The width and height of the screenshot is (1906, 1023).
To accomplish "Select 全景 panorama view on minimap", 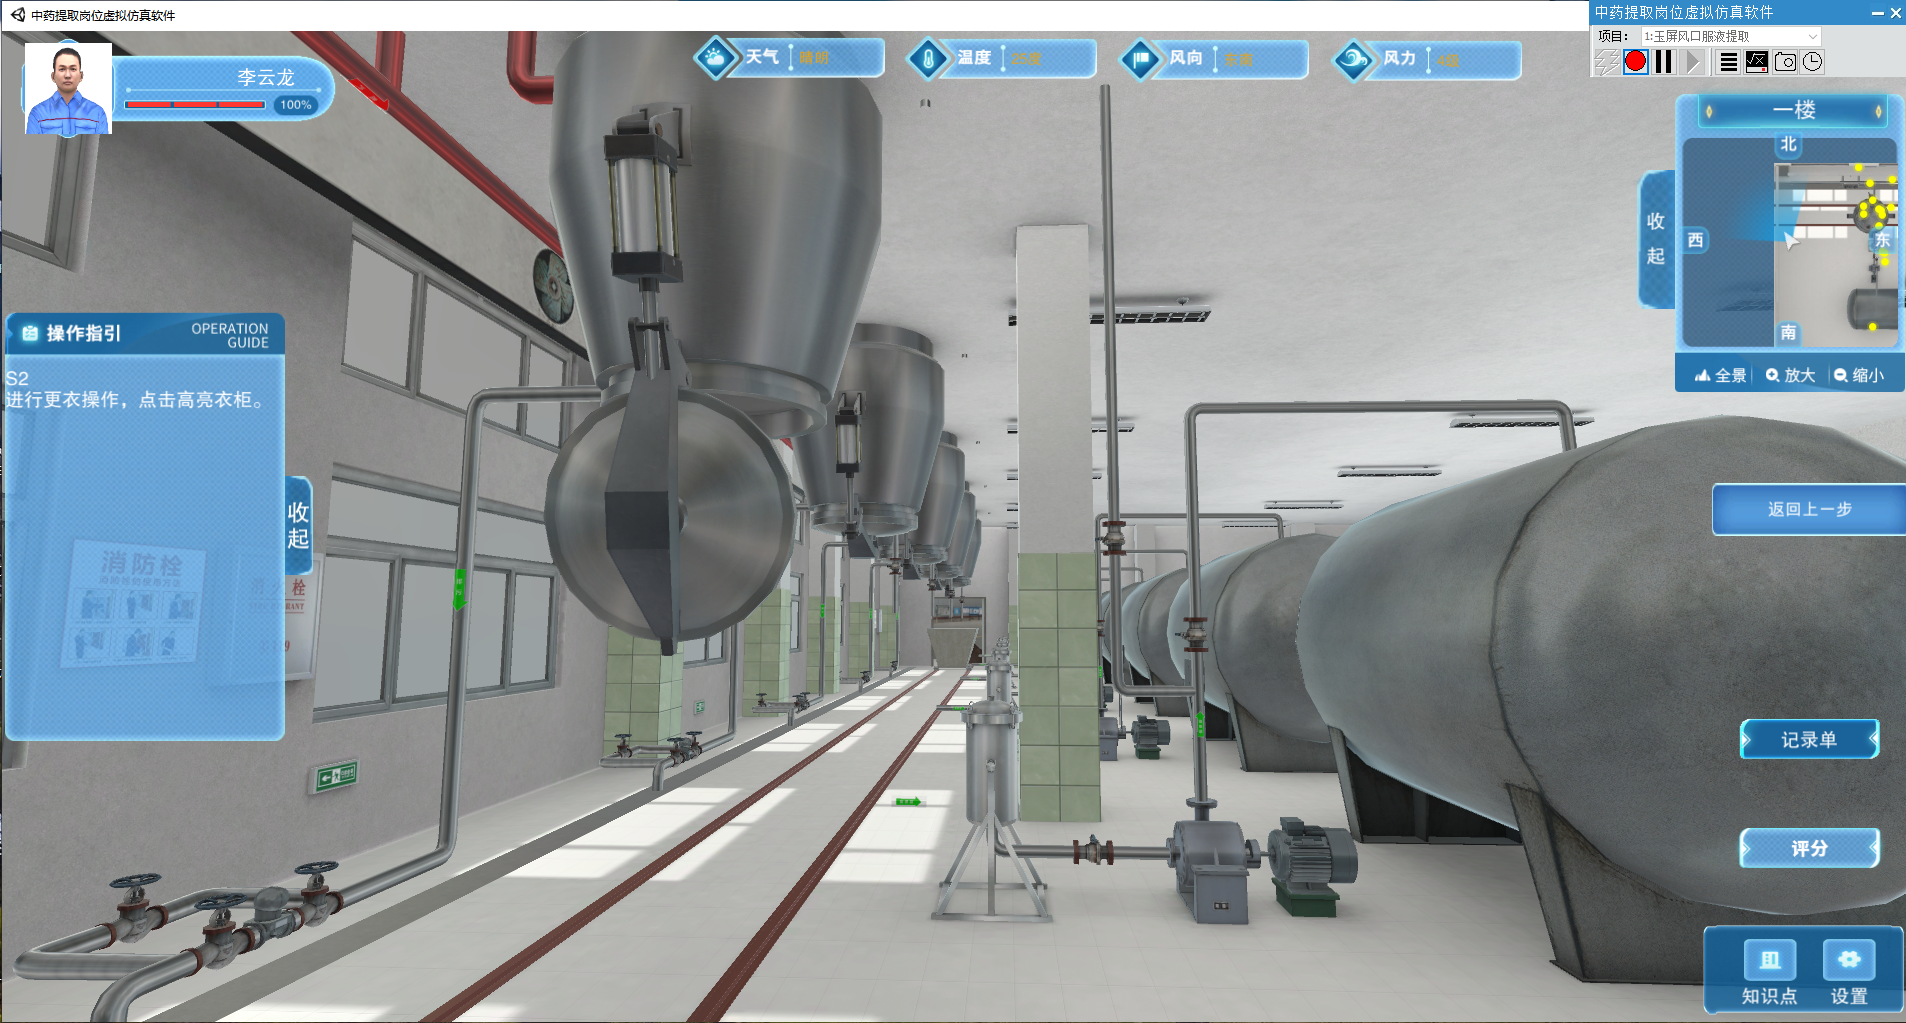I will (1721, 375).
